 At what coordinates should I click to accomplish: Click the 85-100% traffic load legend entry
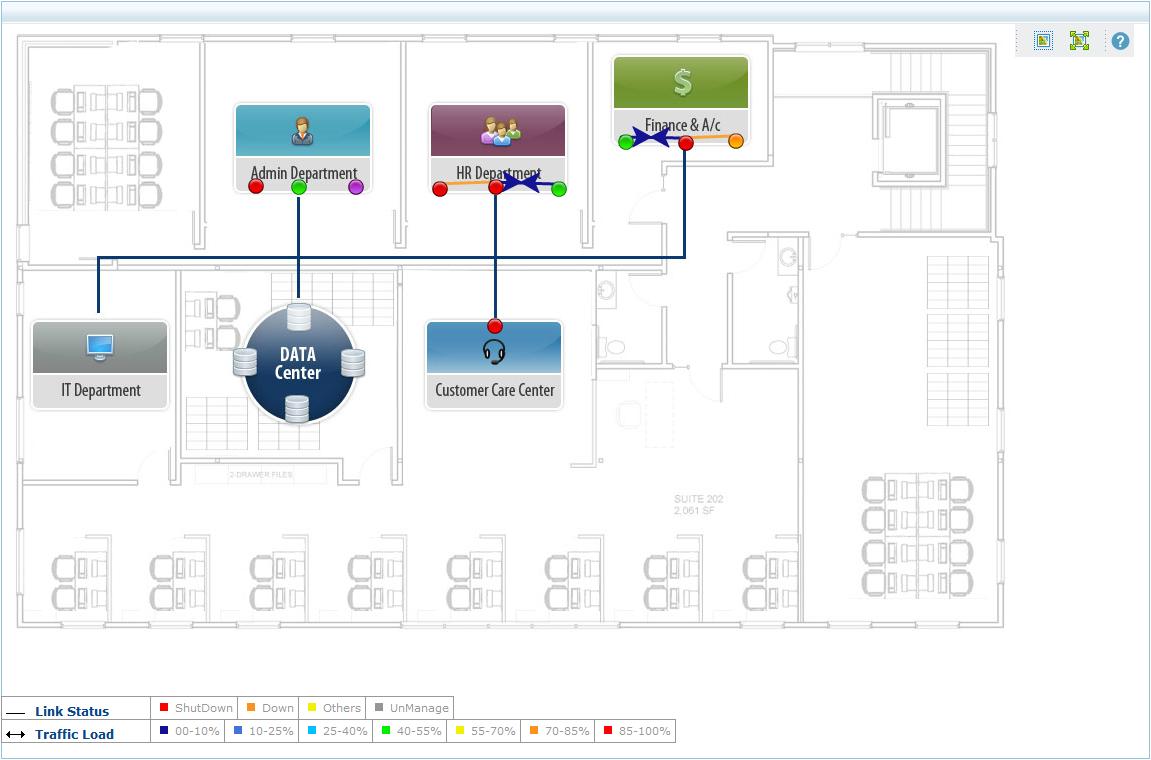pos(635,731)
